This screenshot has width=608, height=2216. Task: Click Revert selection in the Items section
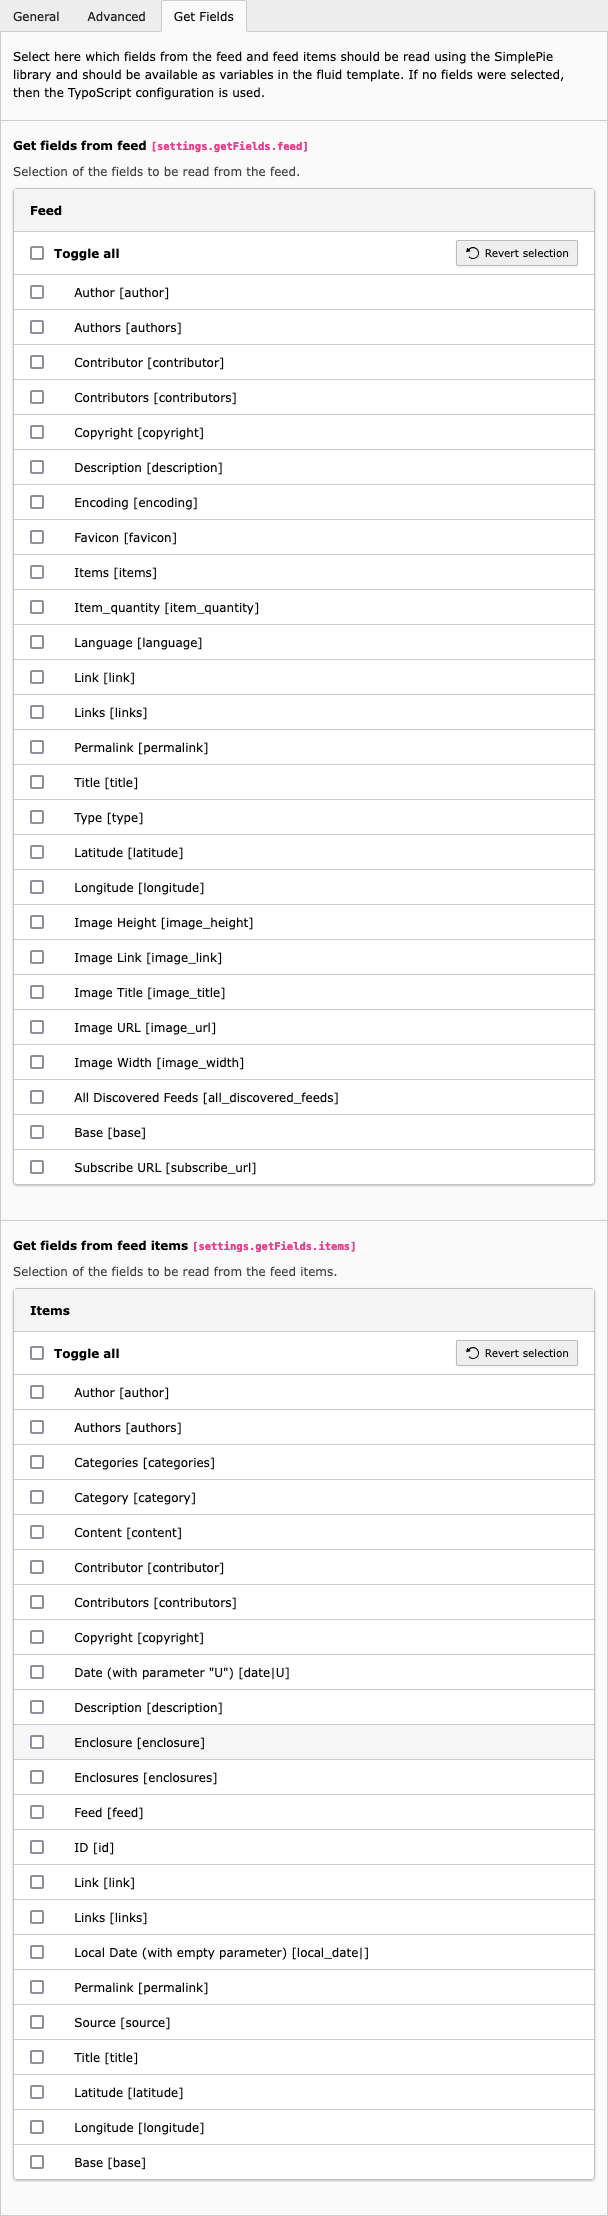tap(516, 1353)
